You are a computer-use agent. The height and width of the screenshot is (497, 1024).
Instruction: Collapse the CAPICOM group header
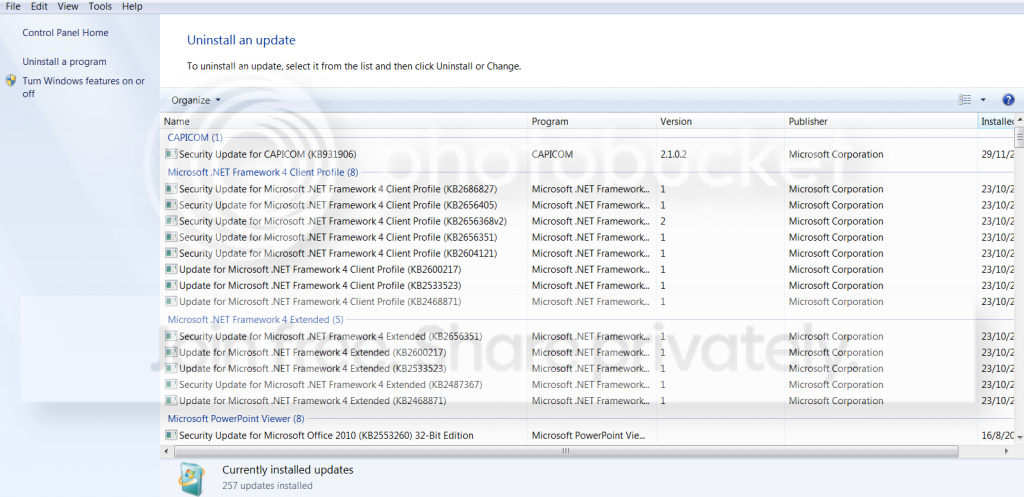[195, 137]
